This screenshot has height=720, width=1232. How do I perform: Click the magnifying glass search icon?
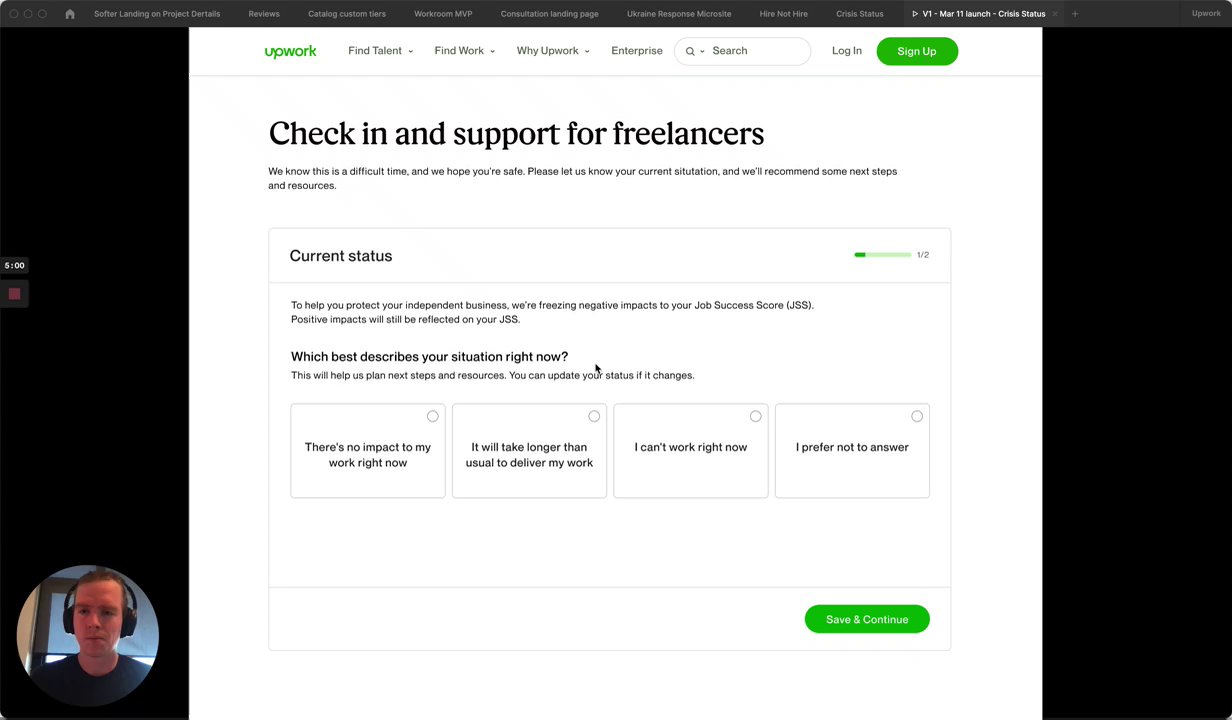point(690,51)
